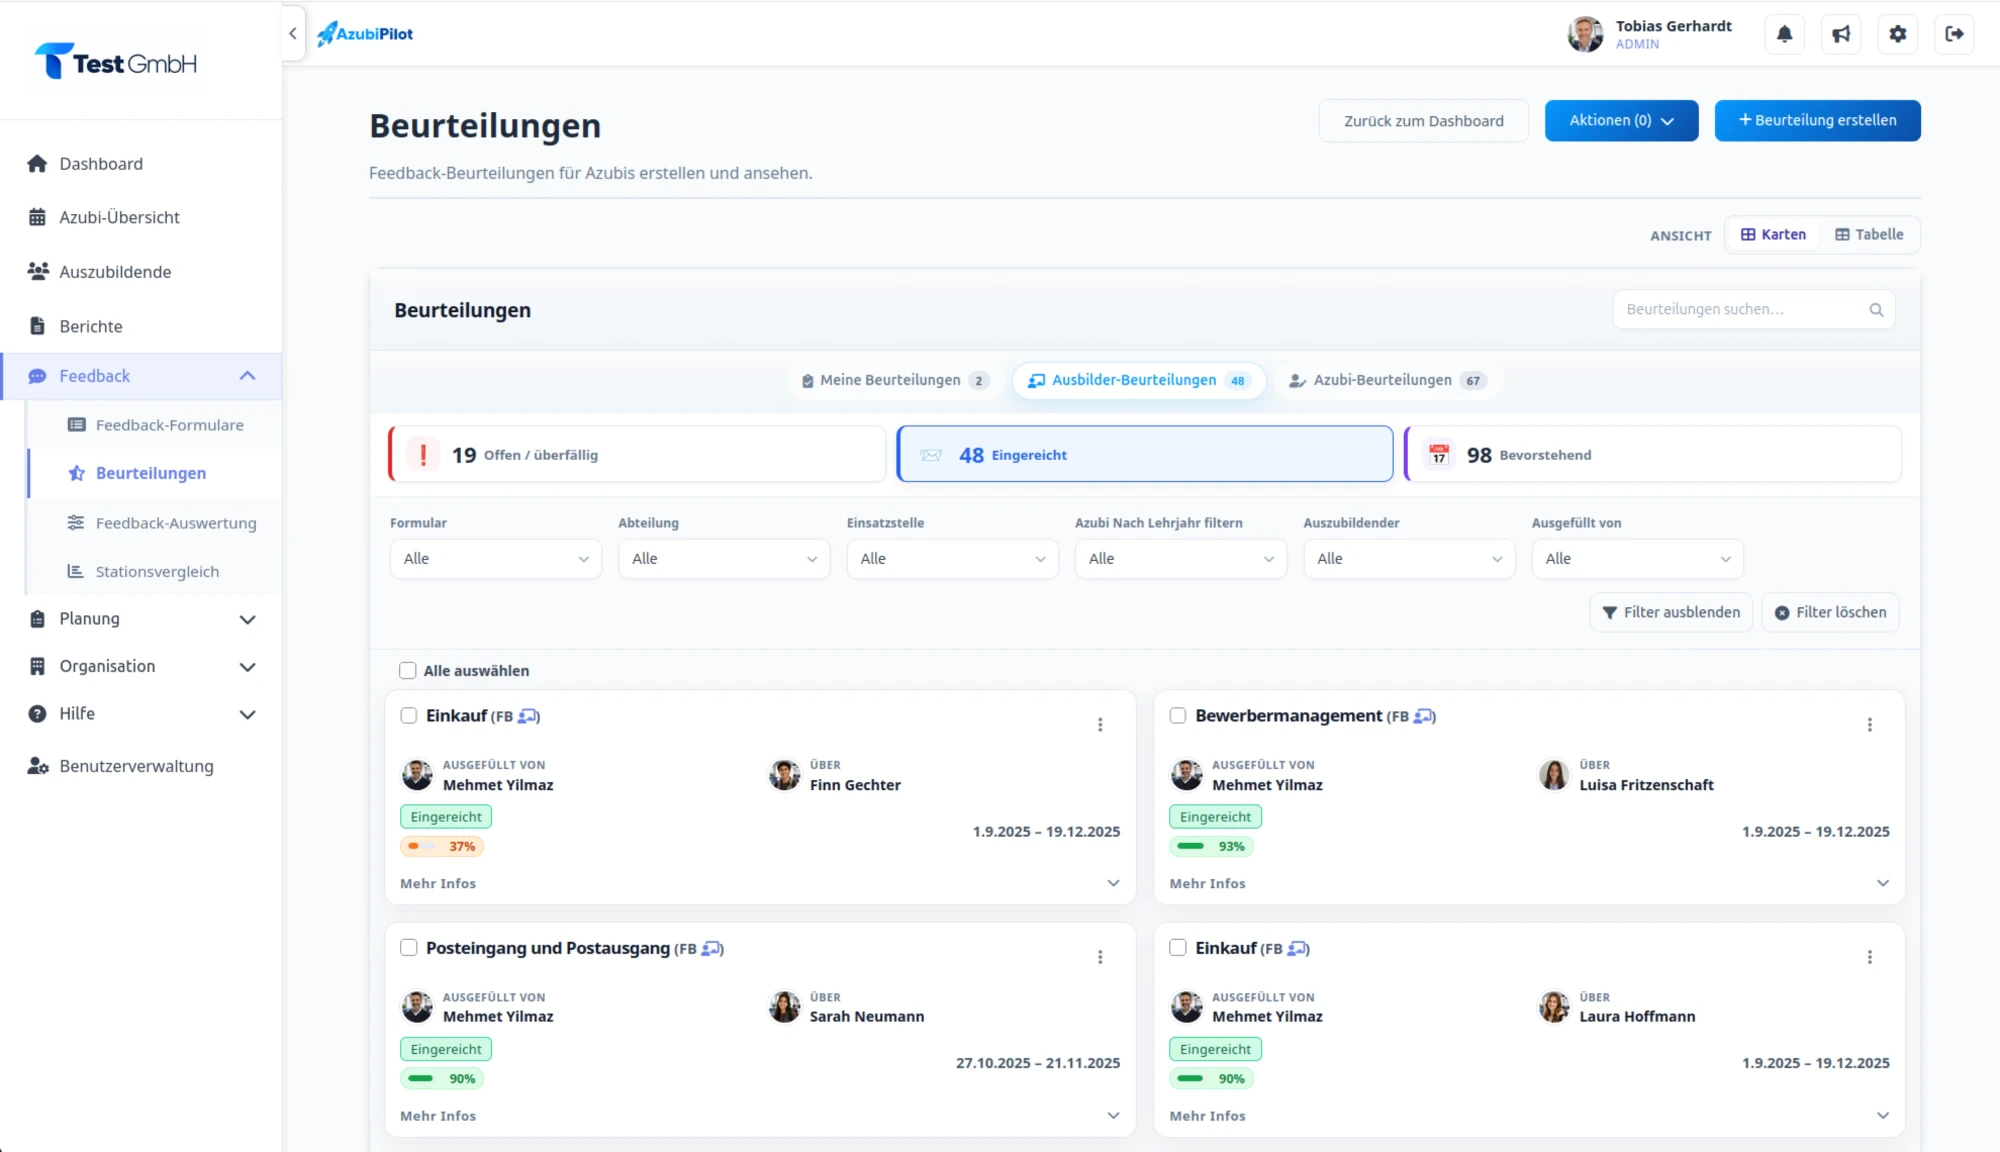
Task: Switch to Azubi-Beurteilungen tab
Action: pyautogui.click(x=1387, y=381)
